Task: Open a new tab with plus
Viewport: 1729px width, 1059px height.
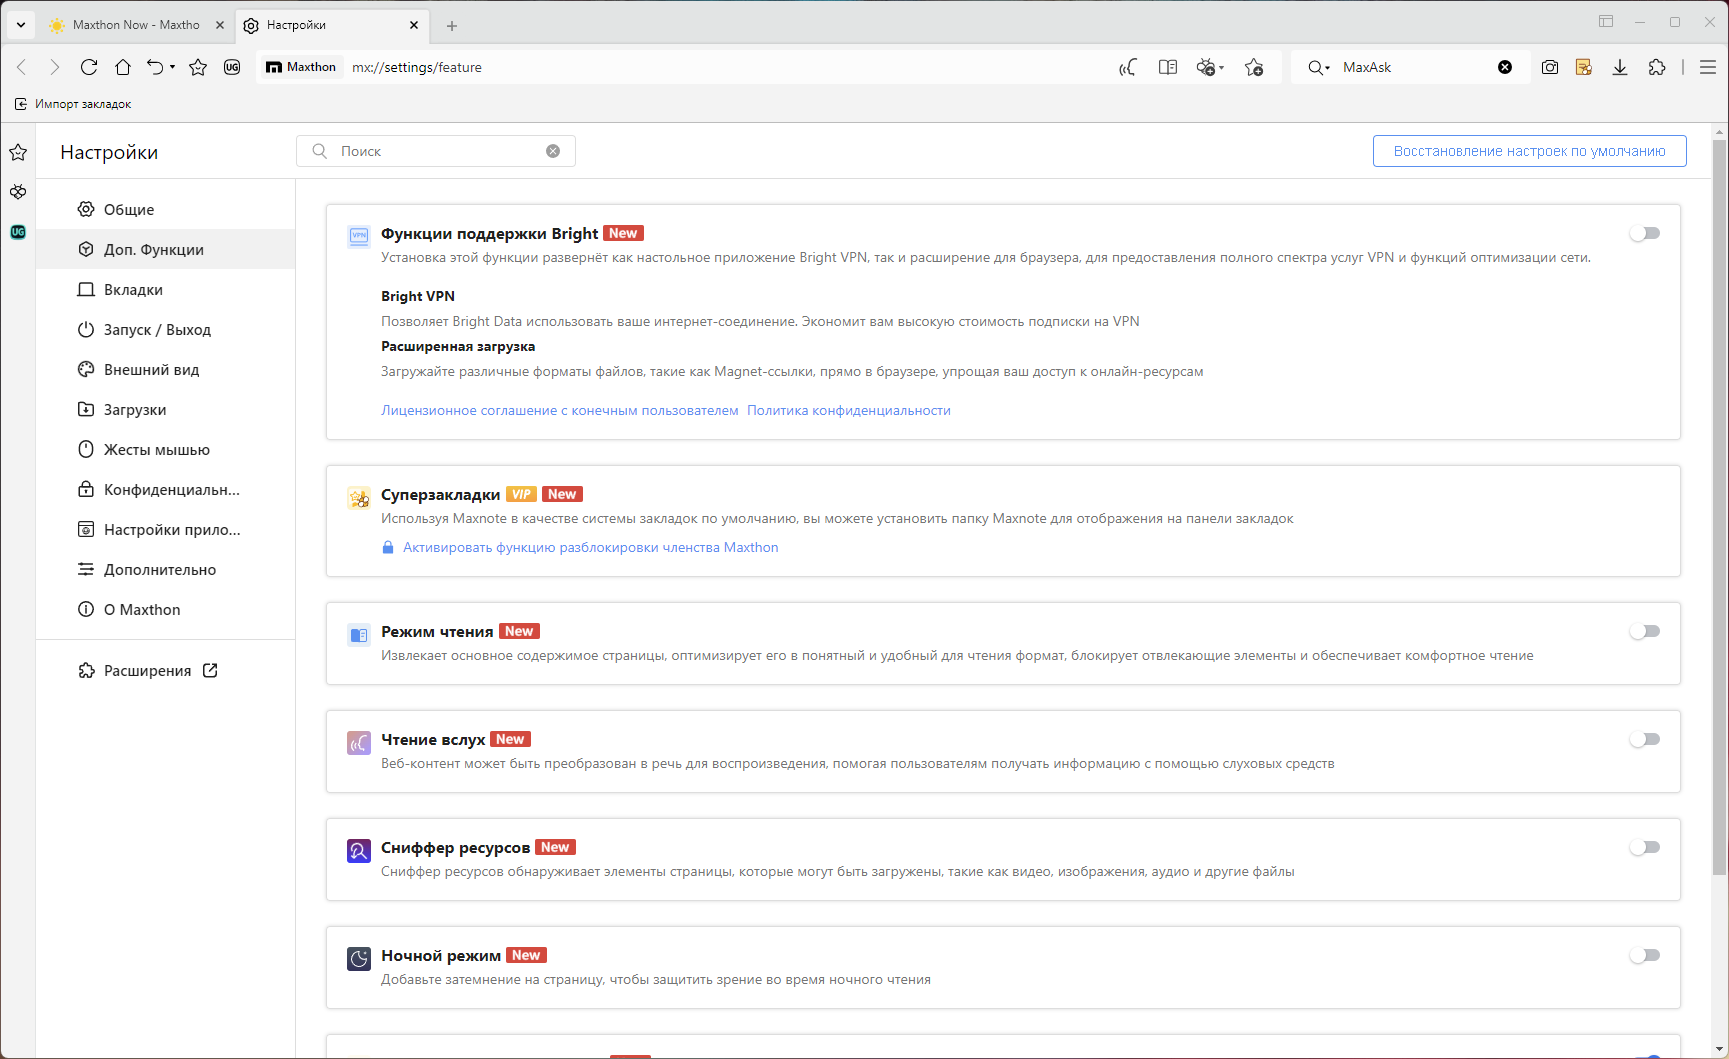Action: (x=452, y=25)
